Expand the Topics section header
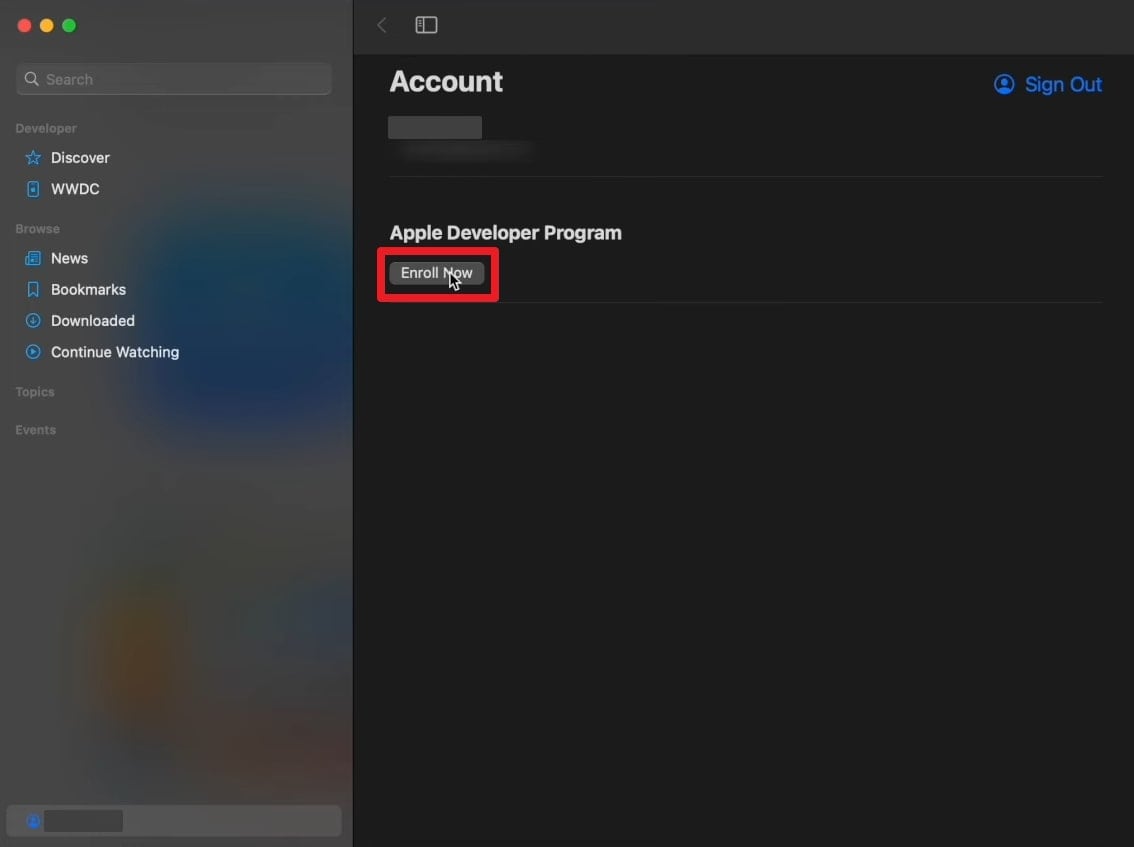The height and width of the screenshot is (847, 1134). tap(35, 391)
